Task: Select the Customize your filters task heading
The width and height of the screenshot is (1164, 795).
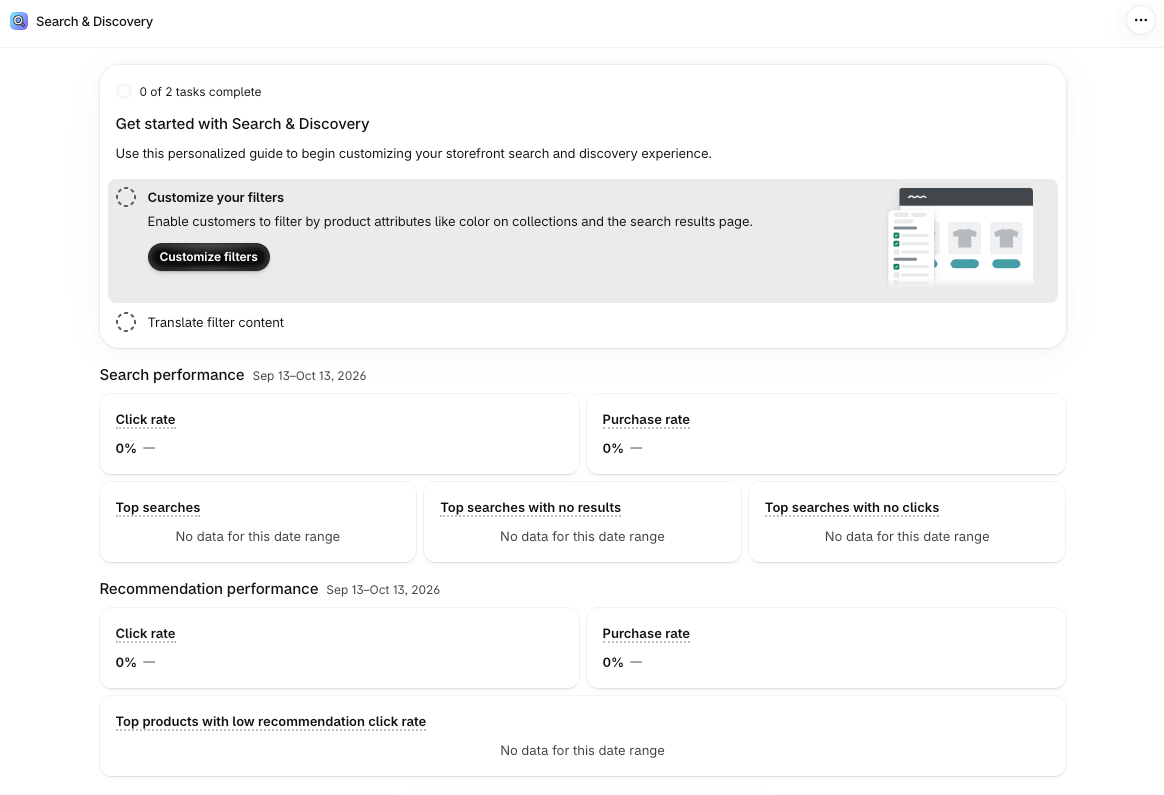Action: [215, 197]
